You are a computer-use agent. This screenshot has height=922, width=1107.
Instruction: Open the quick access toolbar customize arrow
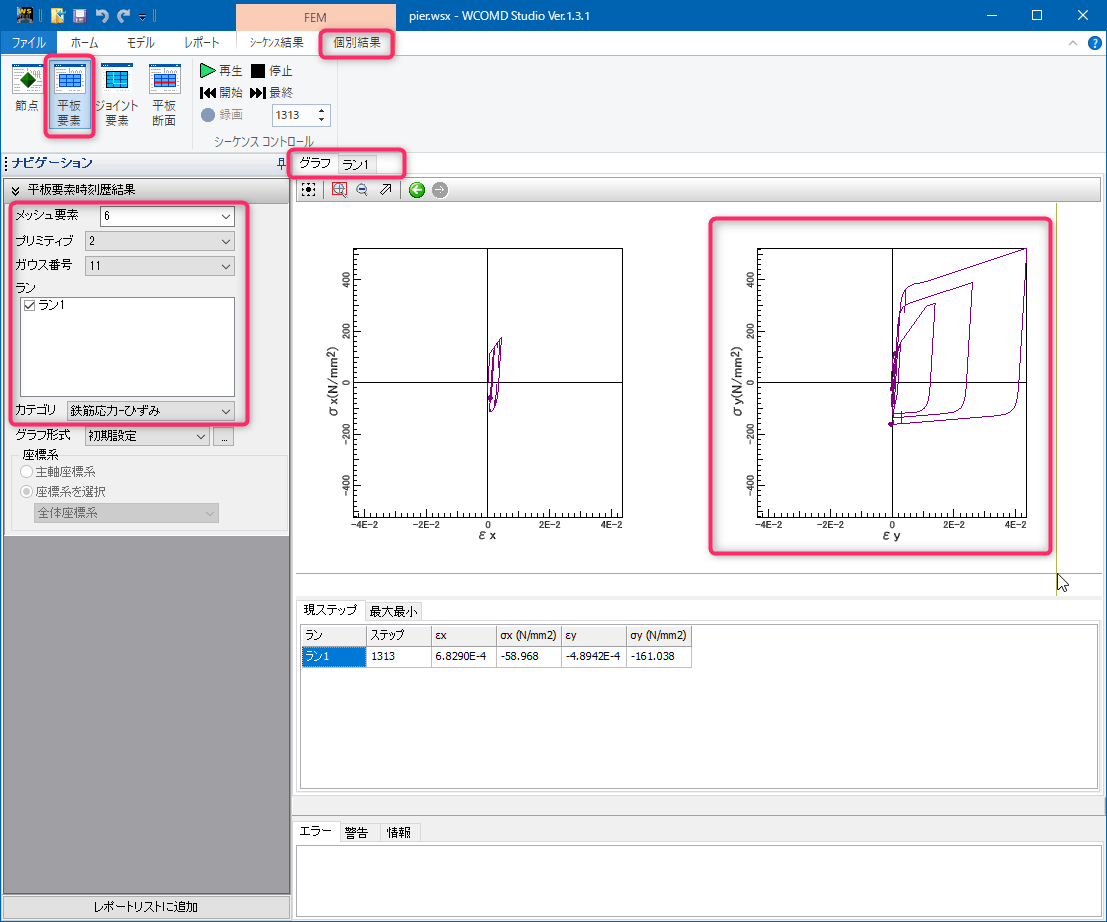pos(143,16)
